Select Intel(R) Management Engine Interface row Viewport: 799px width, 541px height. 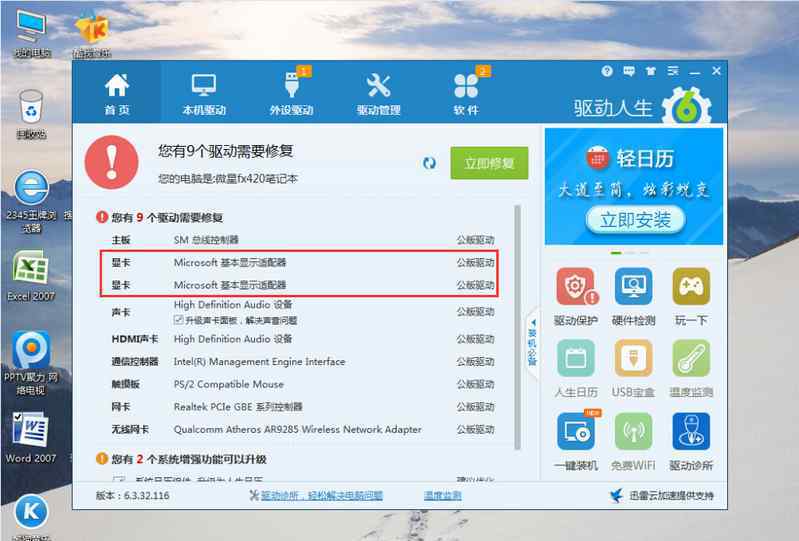click(303, 362)
